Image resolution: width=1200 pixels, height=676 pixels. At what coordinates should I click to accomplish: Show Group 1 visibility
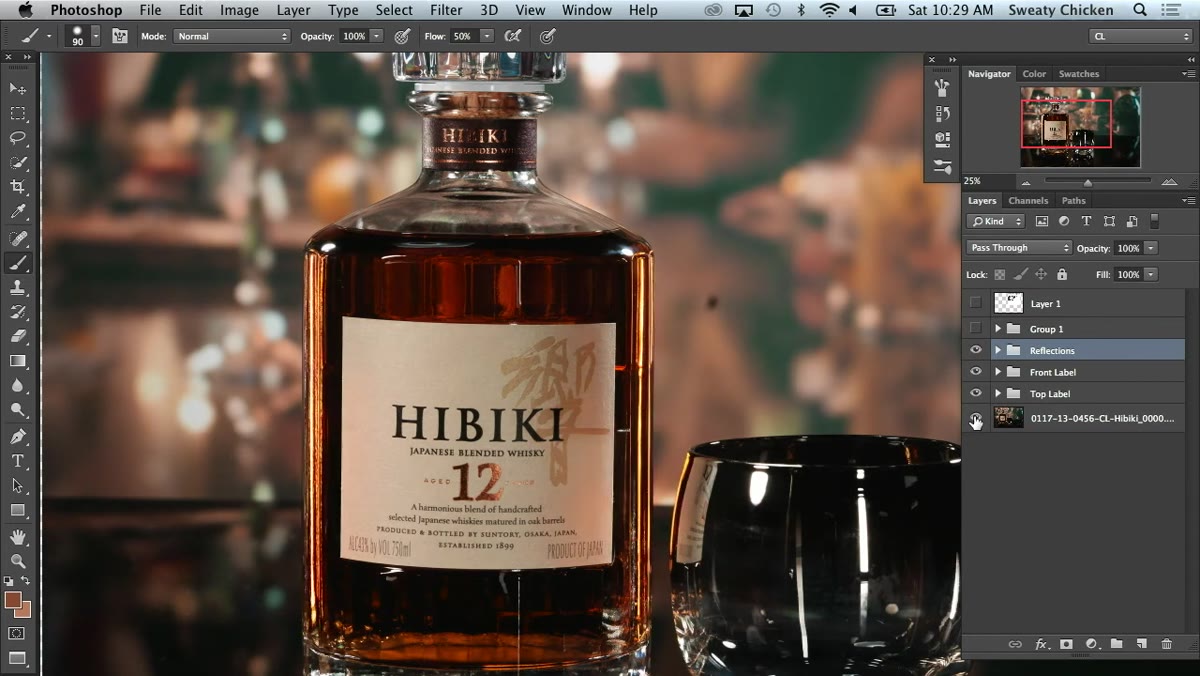[976, 328]
